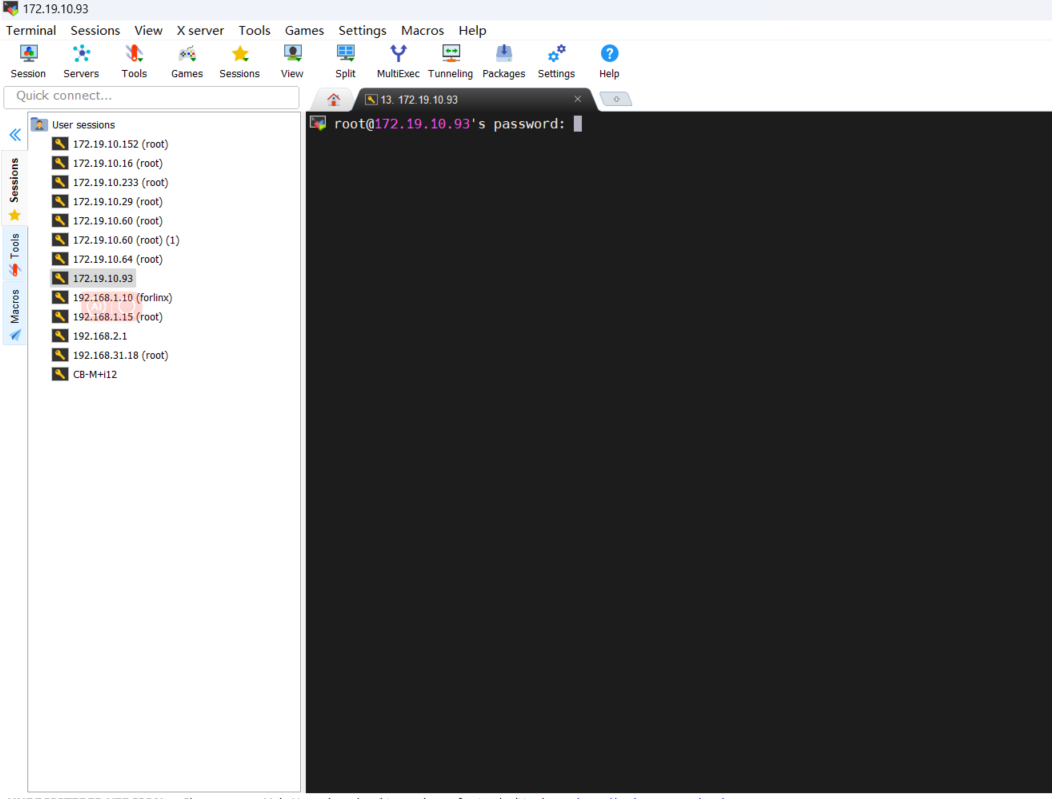
Task: Open the Tools toolbar icon
Action: pyautogui.click(x=134, y=61)
